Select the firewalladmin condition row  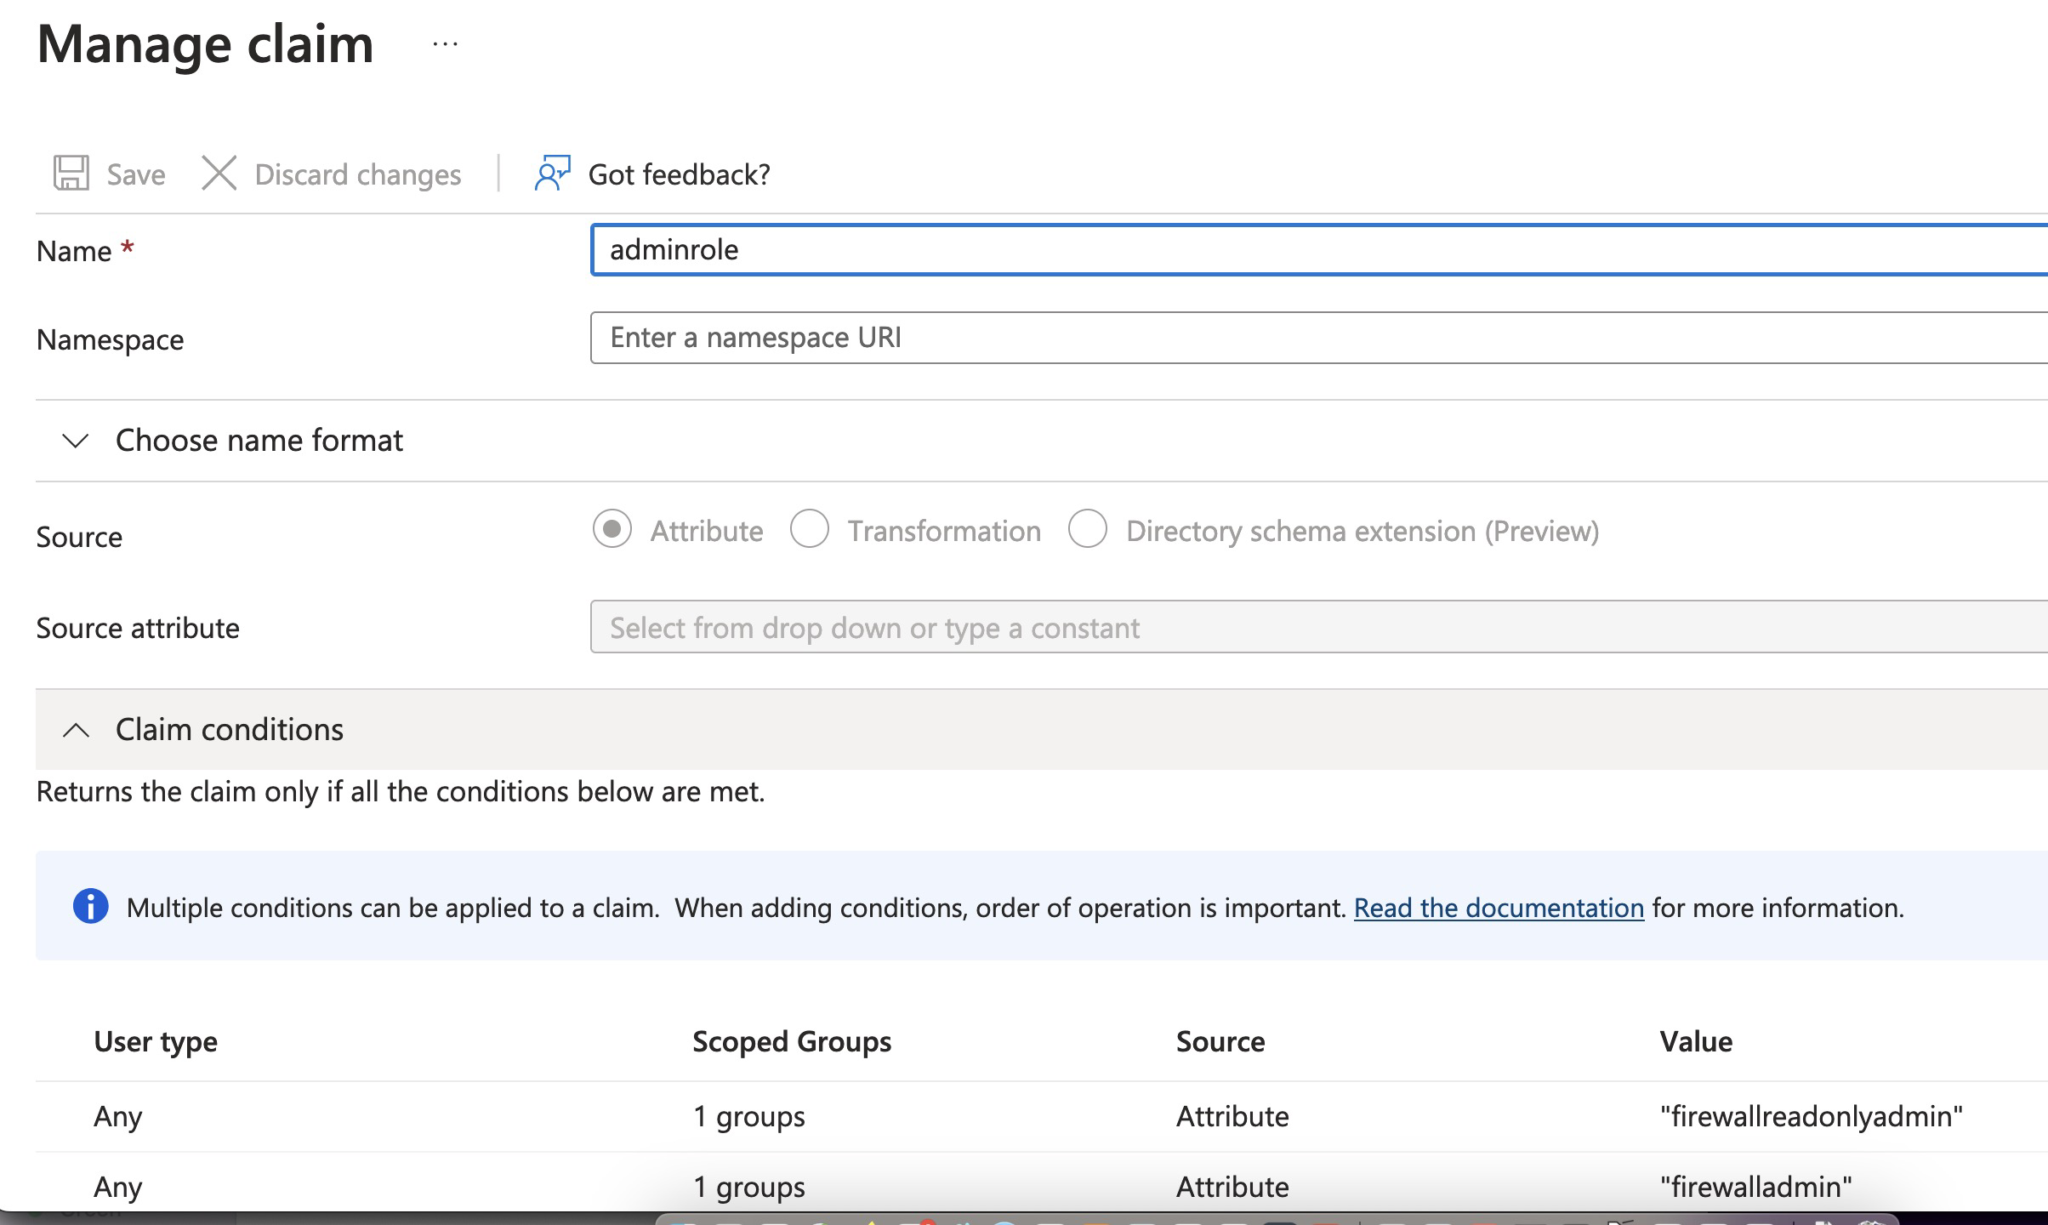1000,1186
